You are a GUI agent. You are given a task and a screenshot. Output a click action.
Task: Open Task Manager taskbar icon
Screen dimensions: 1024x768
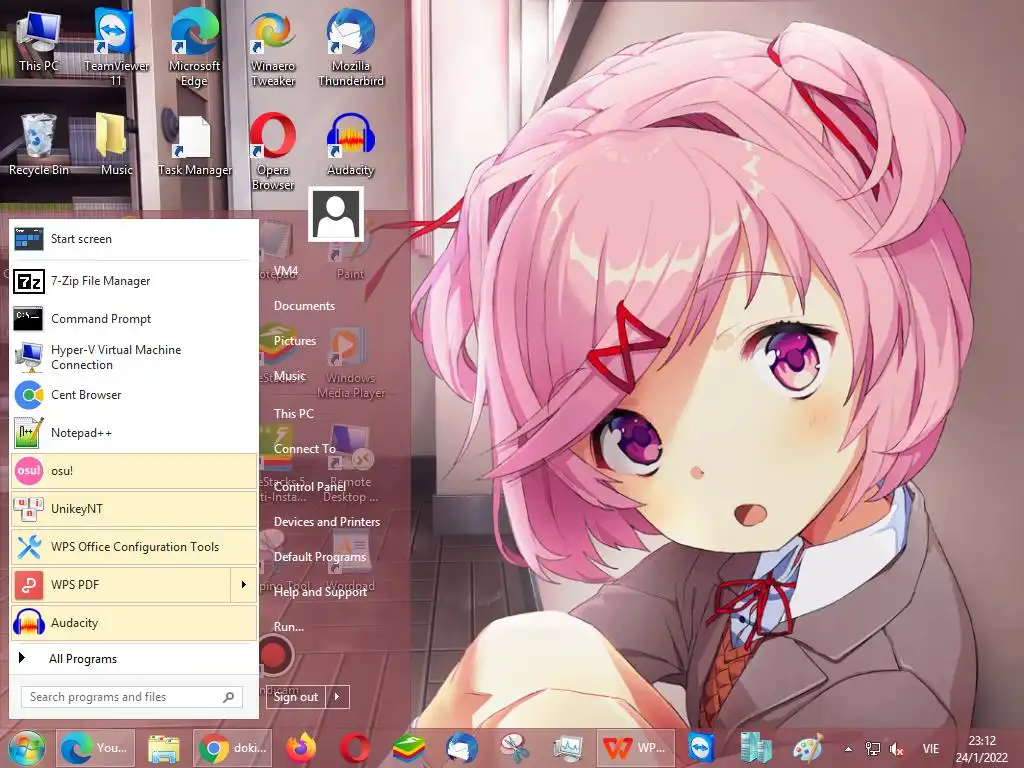tap(568, 748)
